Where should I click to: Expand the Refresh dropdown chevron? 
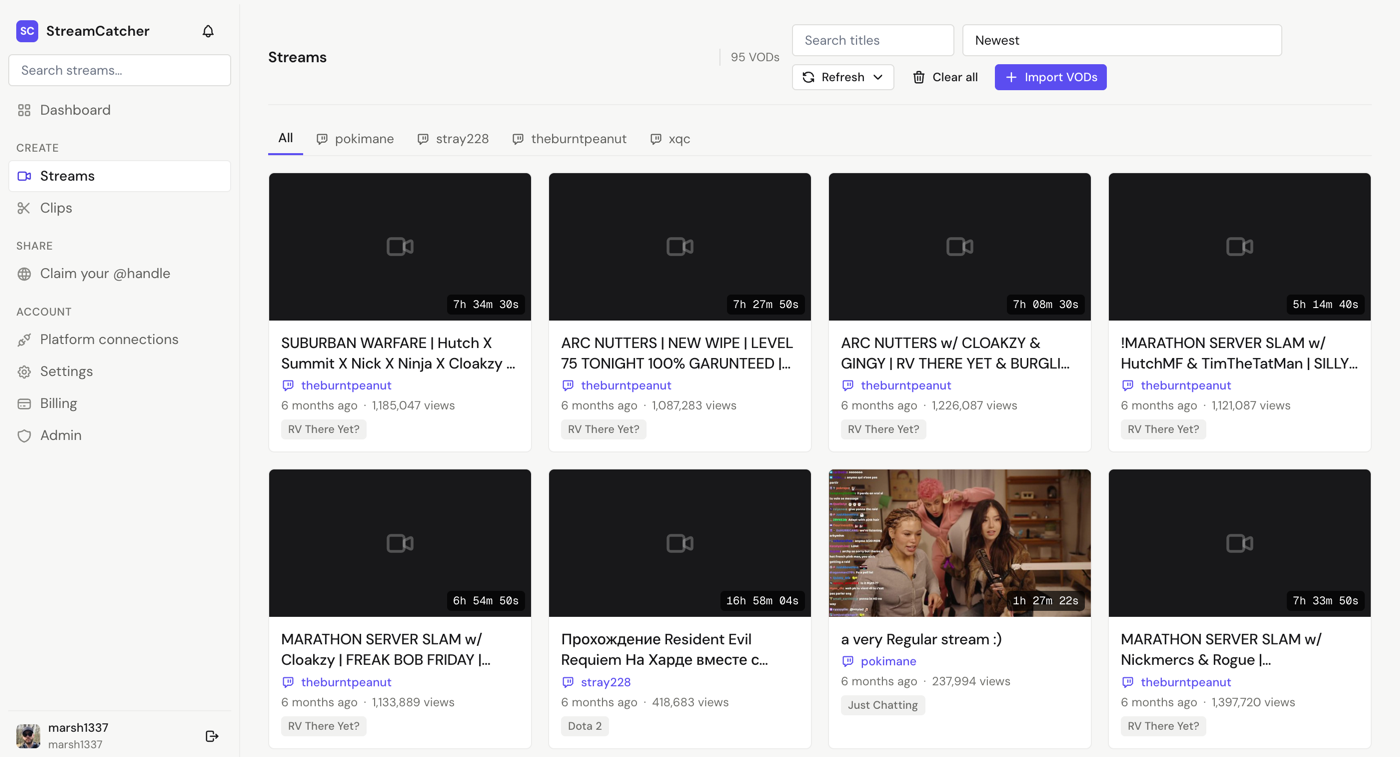click(878, 77)
